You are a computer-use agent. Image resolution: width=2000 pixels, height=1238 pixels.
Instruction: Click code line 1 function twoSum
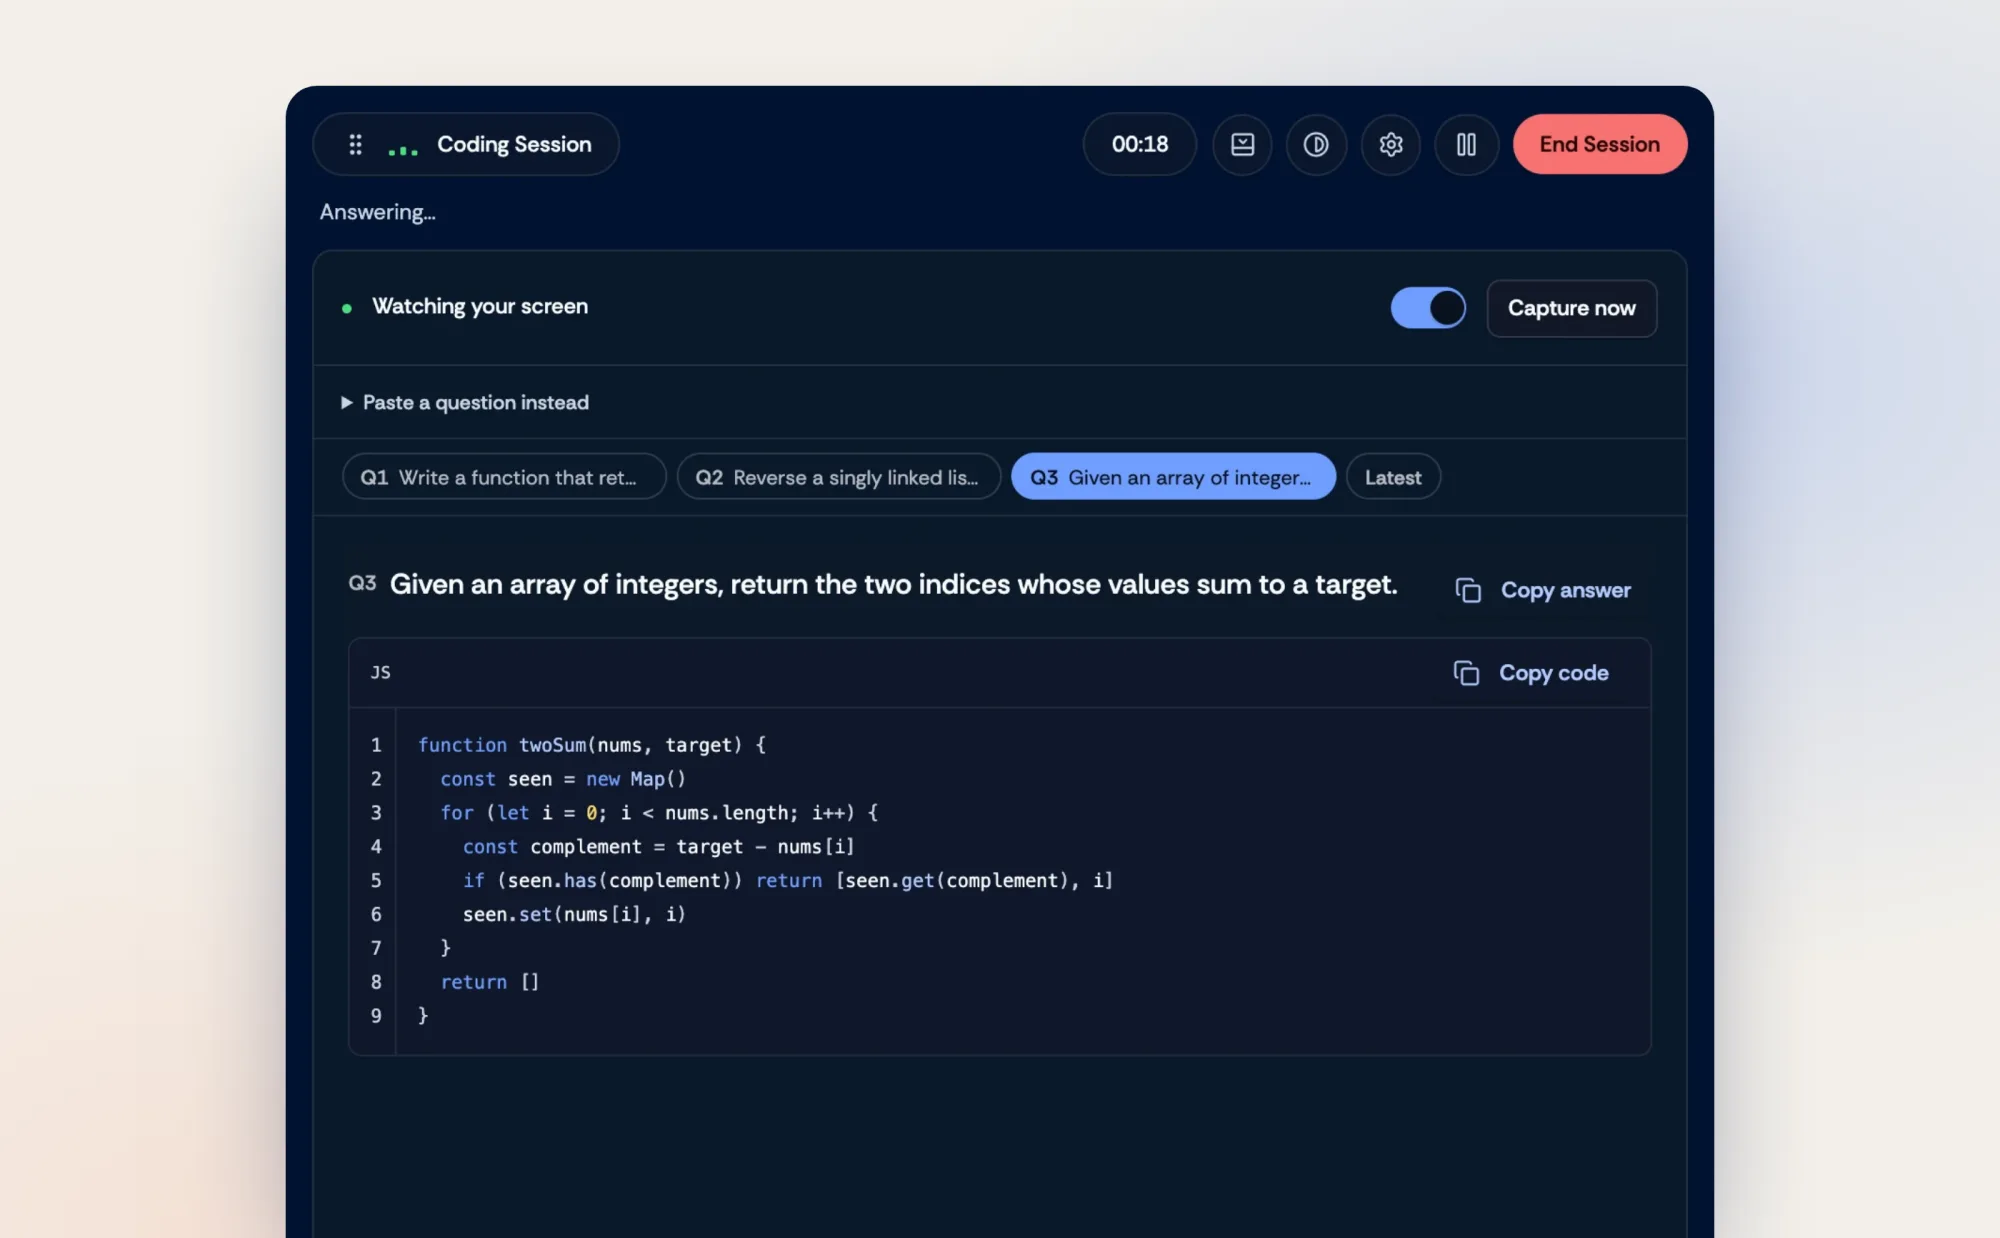(592, 745)
